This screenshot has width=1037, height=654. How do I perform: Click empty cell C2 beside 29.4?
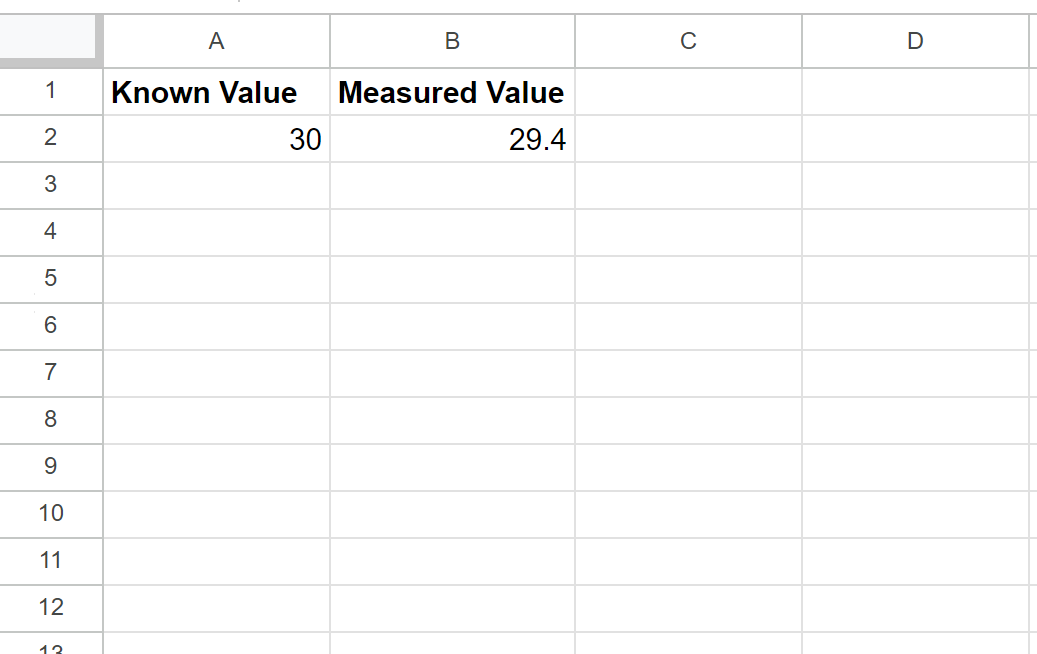(x=688, y=139)
